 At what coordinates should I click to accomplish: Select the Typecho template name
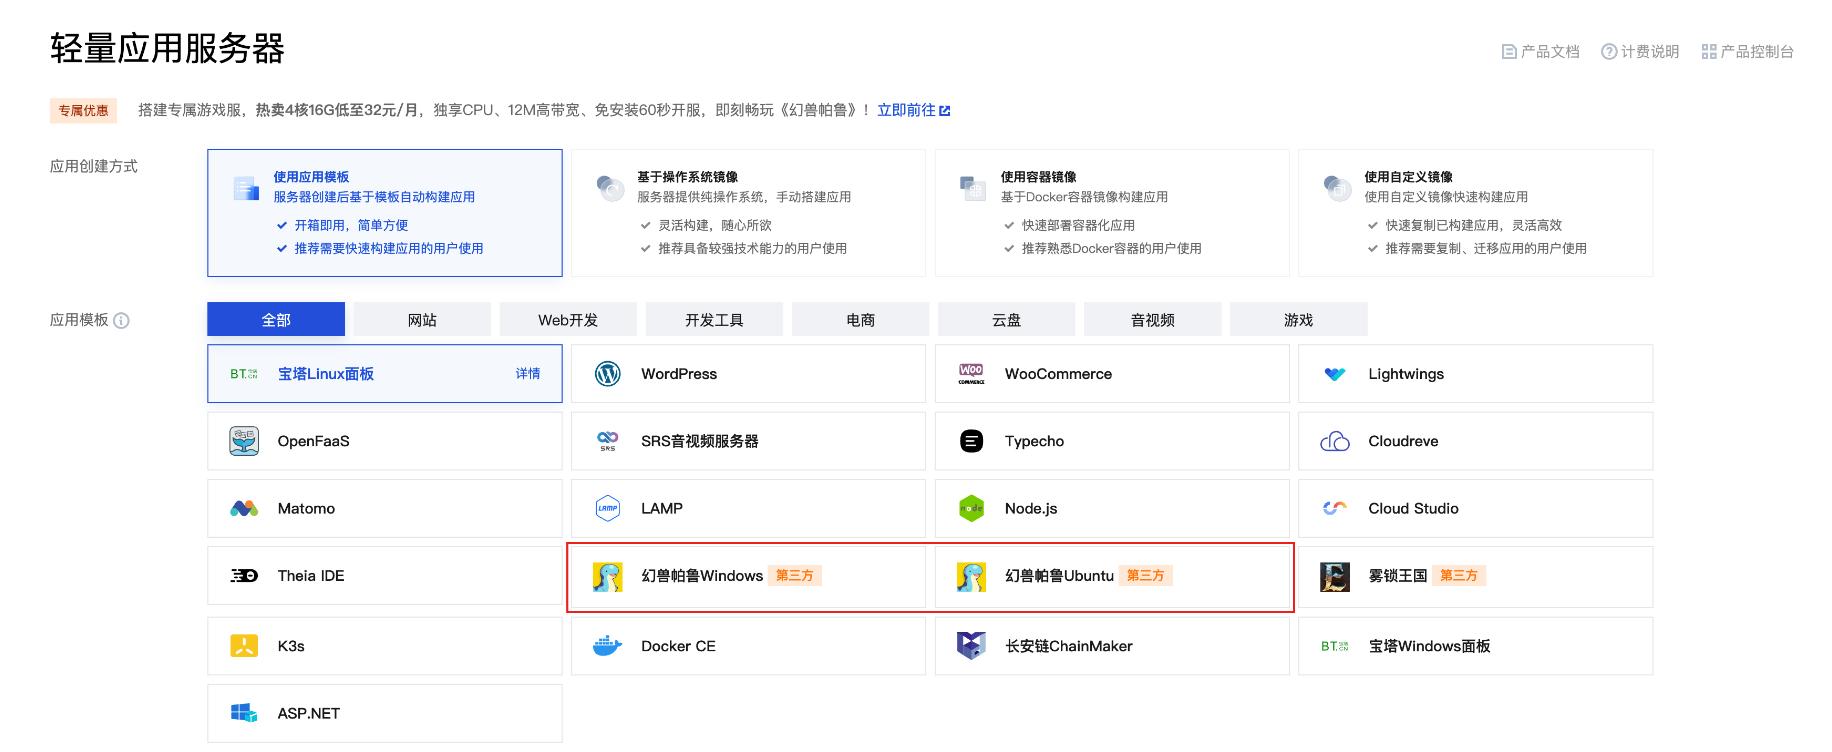[x=1034, y=441]
